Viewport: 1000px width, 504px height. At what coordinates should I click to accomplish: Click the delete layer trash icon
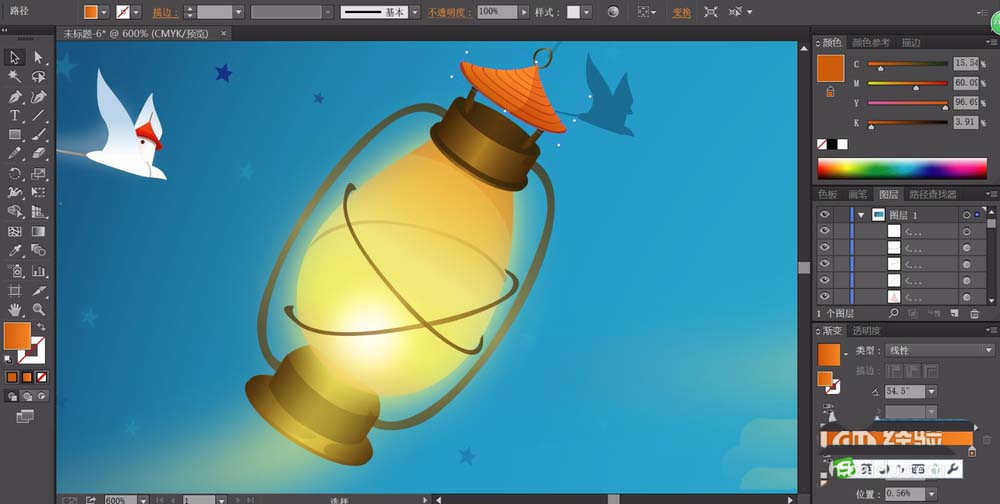pos(974,313)
